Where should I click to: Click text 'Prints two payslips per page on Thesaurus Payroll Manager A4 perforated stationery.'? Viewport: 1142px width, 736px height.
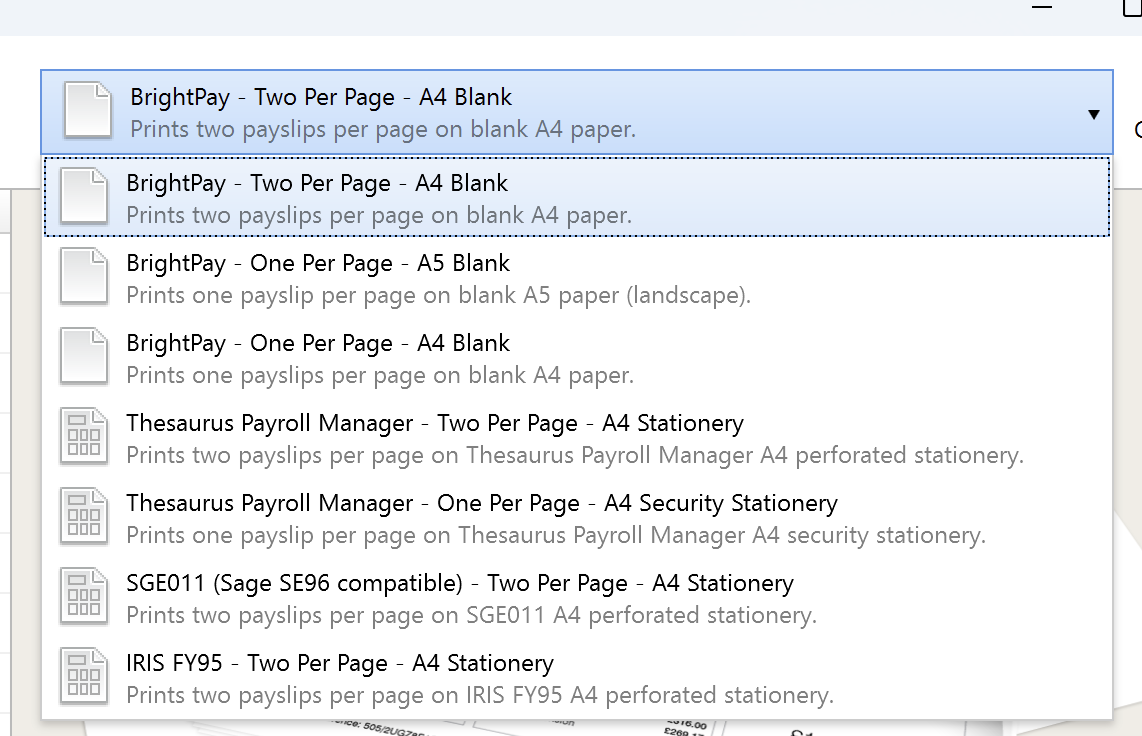(575, 455)
